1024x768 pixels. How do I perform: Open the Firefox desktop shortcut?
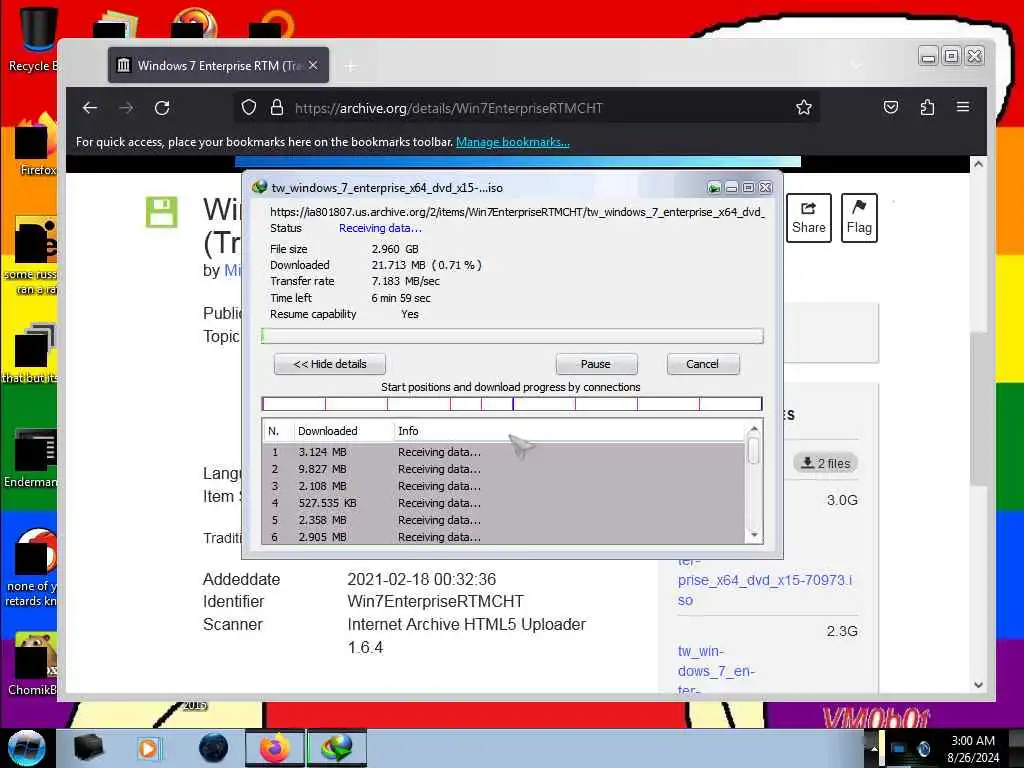click(x=37, y=145)
